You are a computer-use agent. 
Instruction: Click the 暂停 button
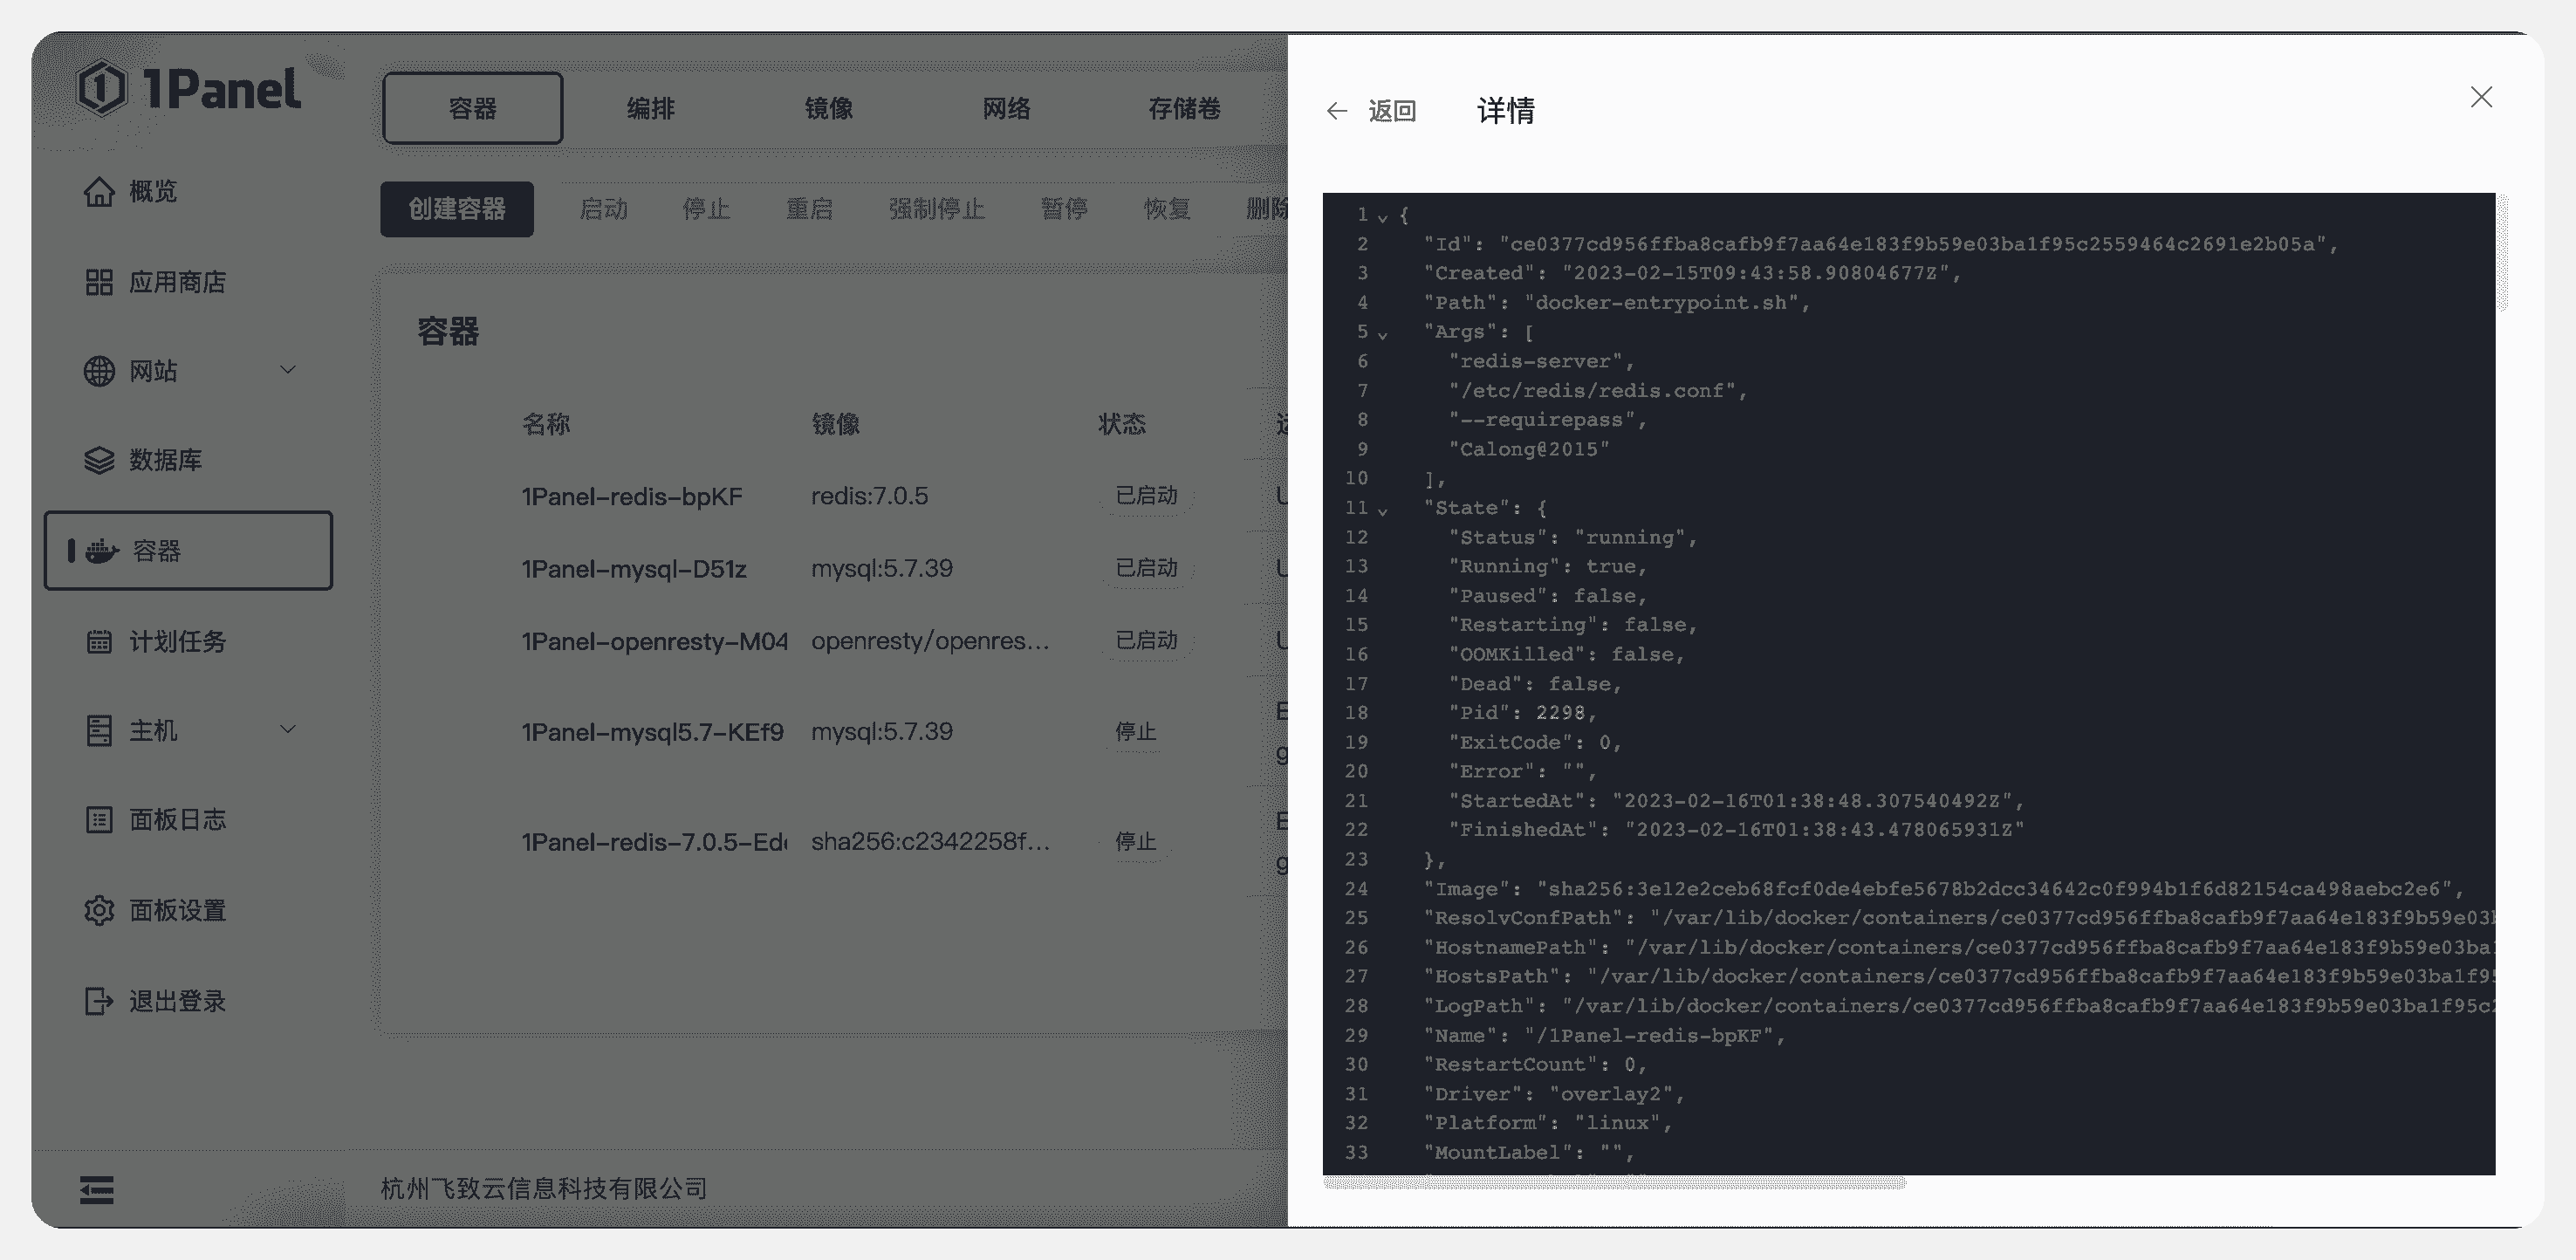pos(1064,209)
